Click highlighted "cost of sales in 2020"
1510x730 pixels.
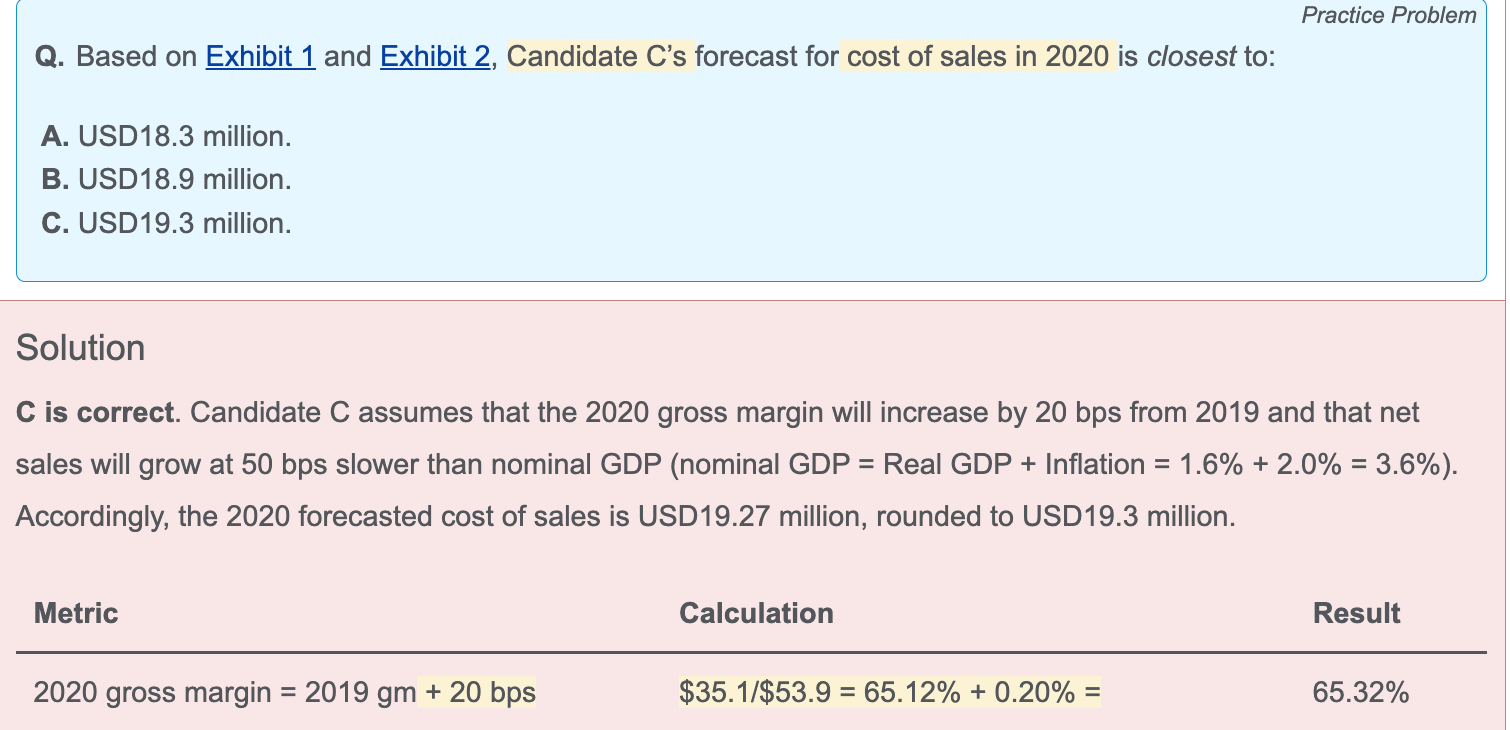pyautogui.click(x=978, y=57)
